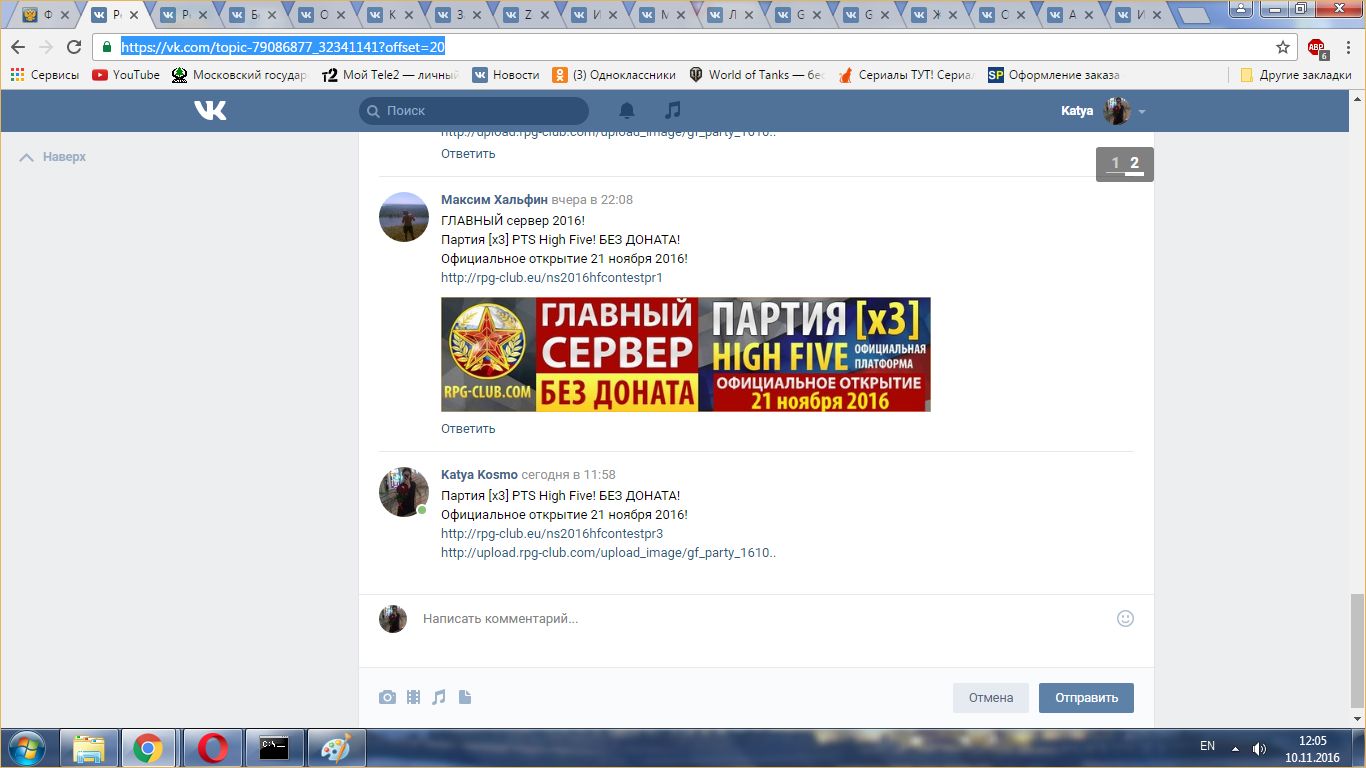Open the rpg-club.eu/ns2016hfcontestpr1 link

point(551,278)
